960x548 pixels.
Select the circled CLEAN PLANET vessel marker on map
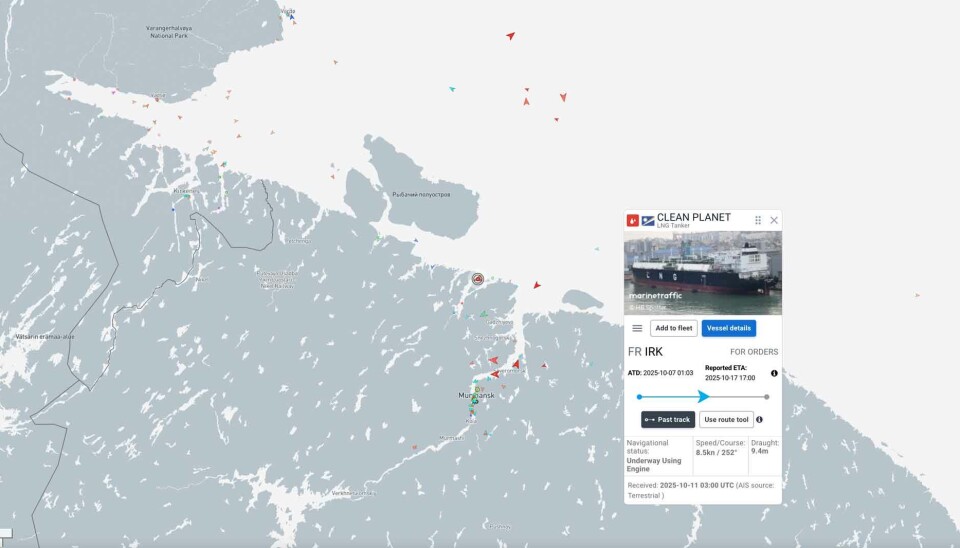tap(478, 278)
